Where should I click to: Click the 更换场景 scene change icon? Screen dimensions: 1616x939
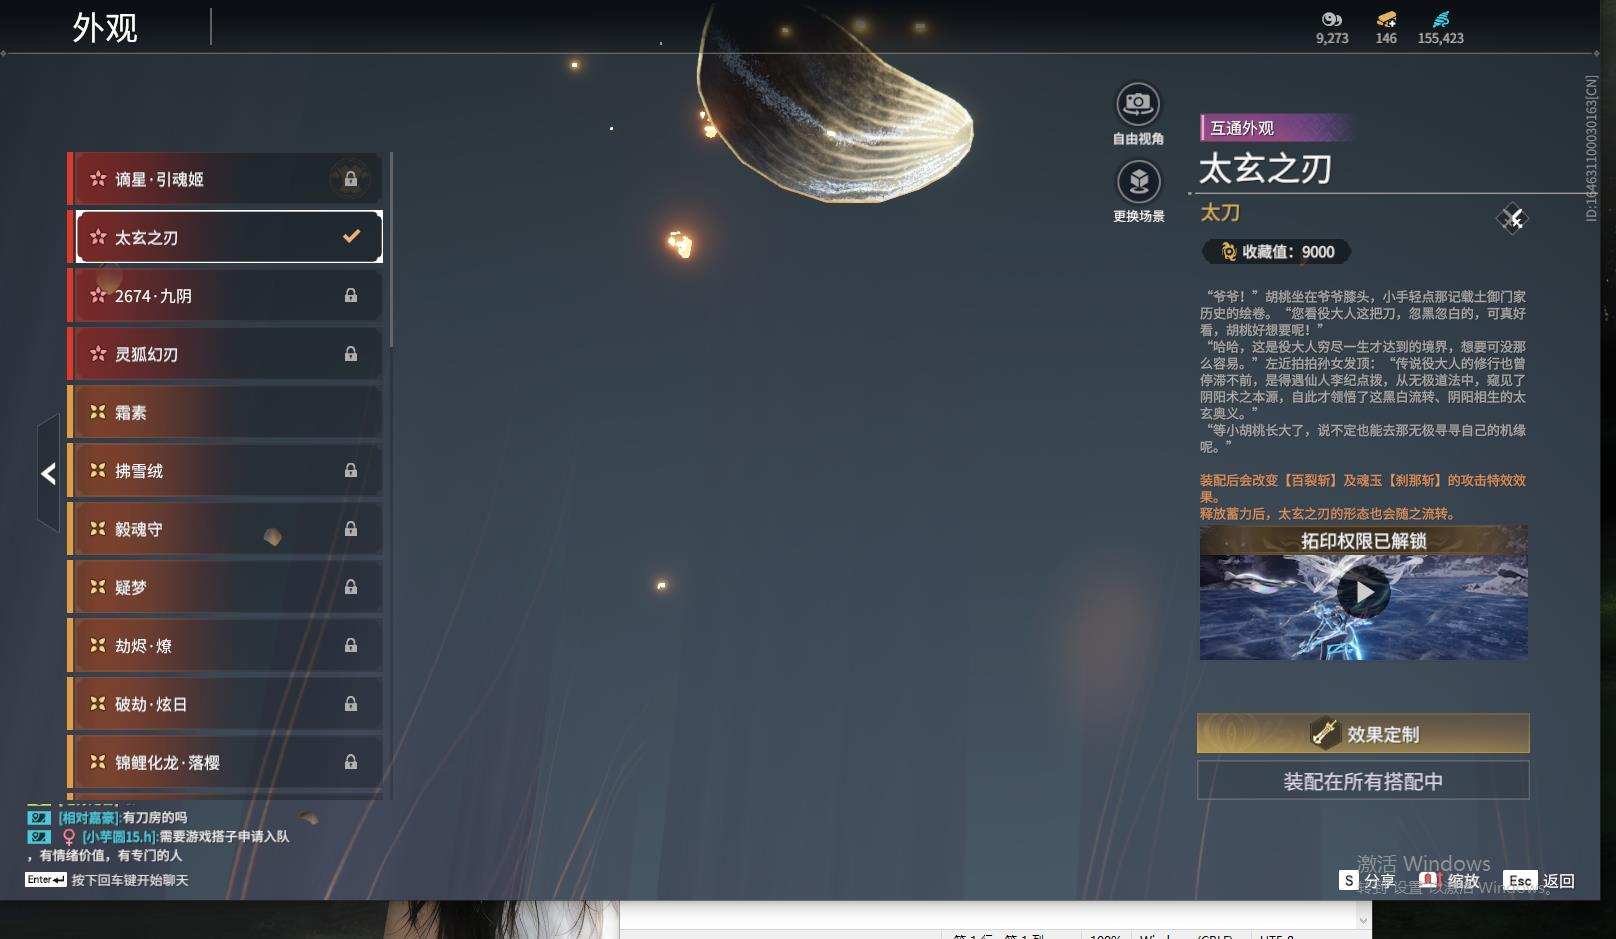[x=1138, y=182]
